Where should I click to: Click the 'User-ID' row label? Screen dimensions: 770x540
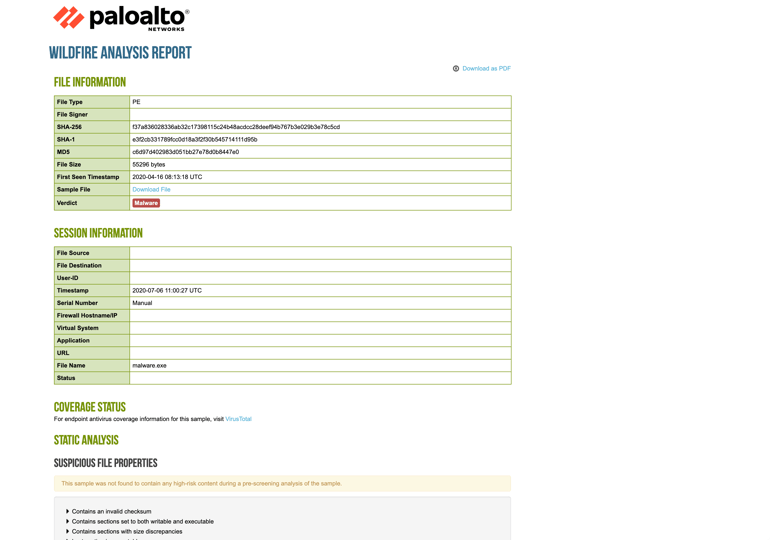[67, 278]
